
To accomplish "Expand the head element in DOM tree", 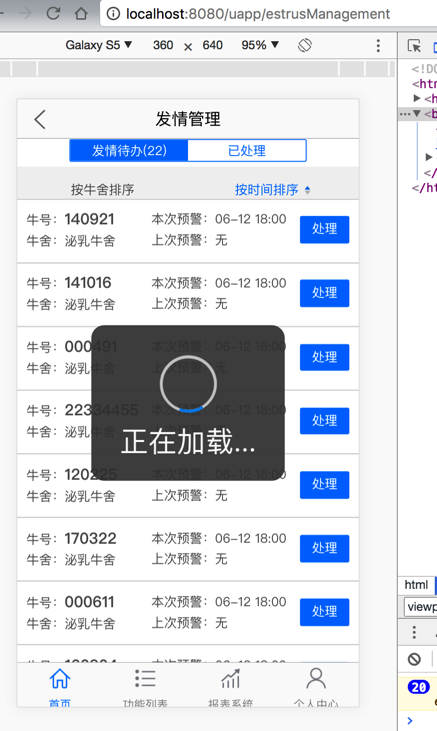I will [417, 98].
